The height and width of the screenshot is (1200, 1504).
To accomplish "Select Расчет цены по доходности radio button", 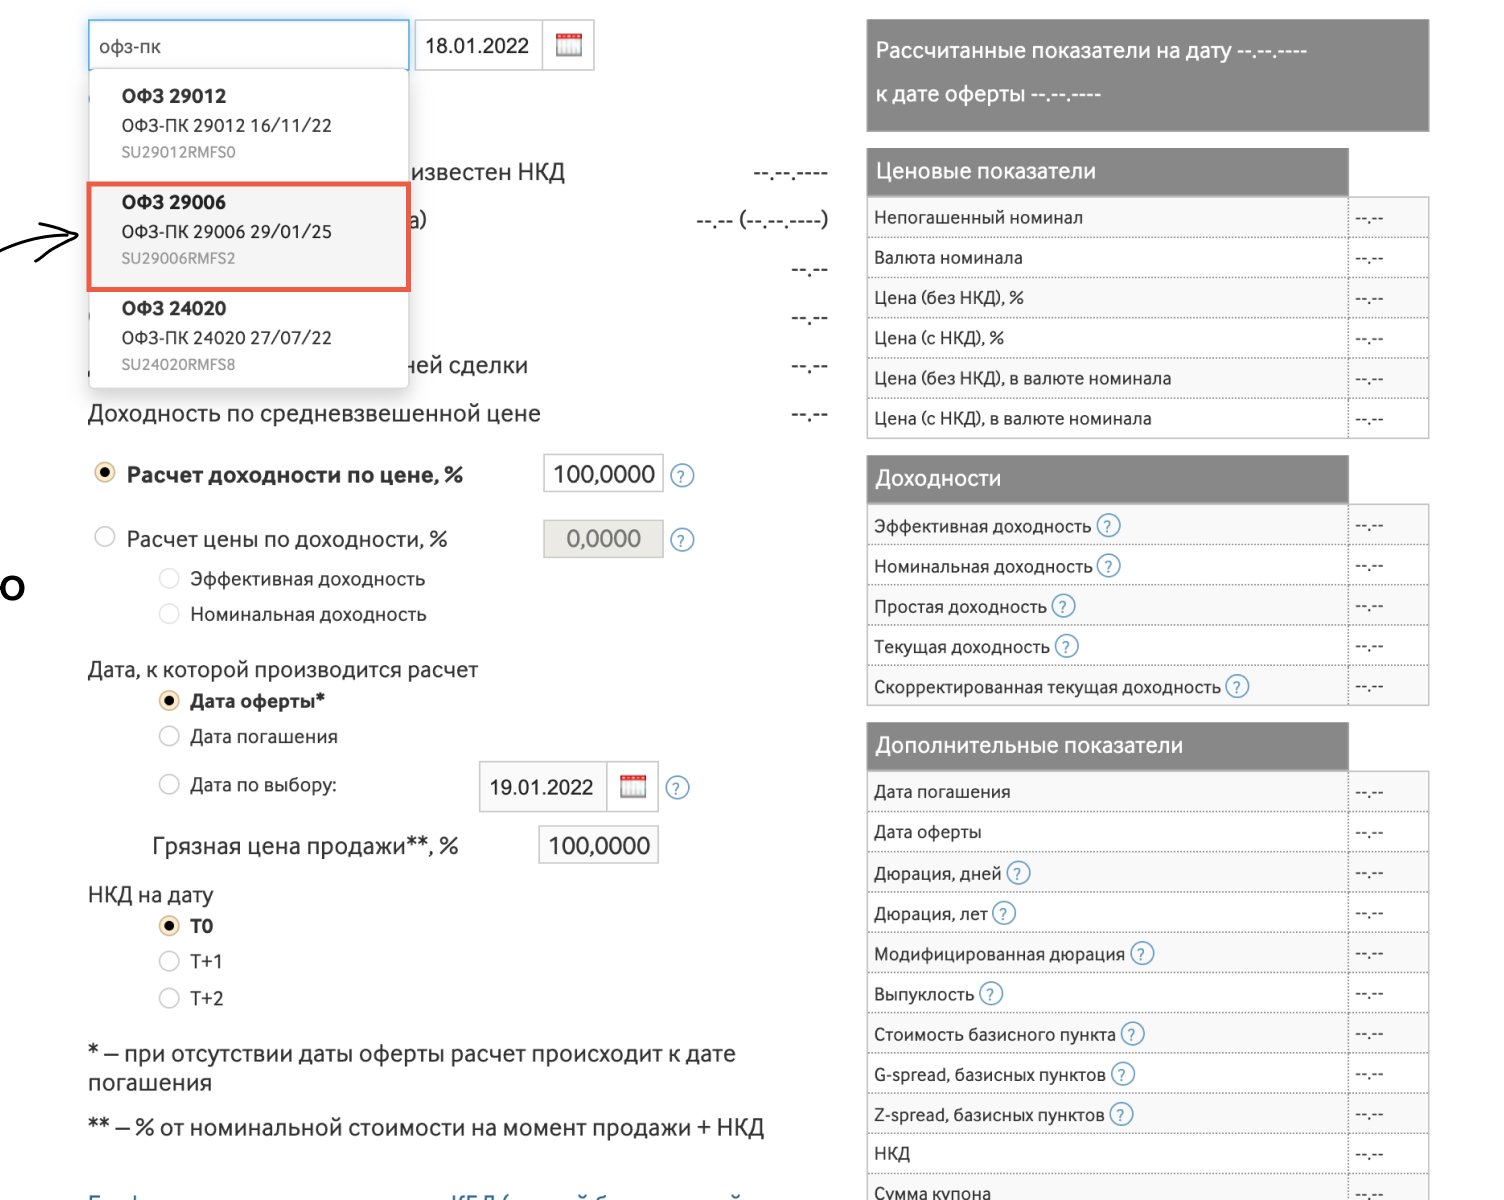I will 105,538.
